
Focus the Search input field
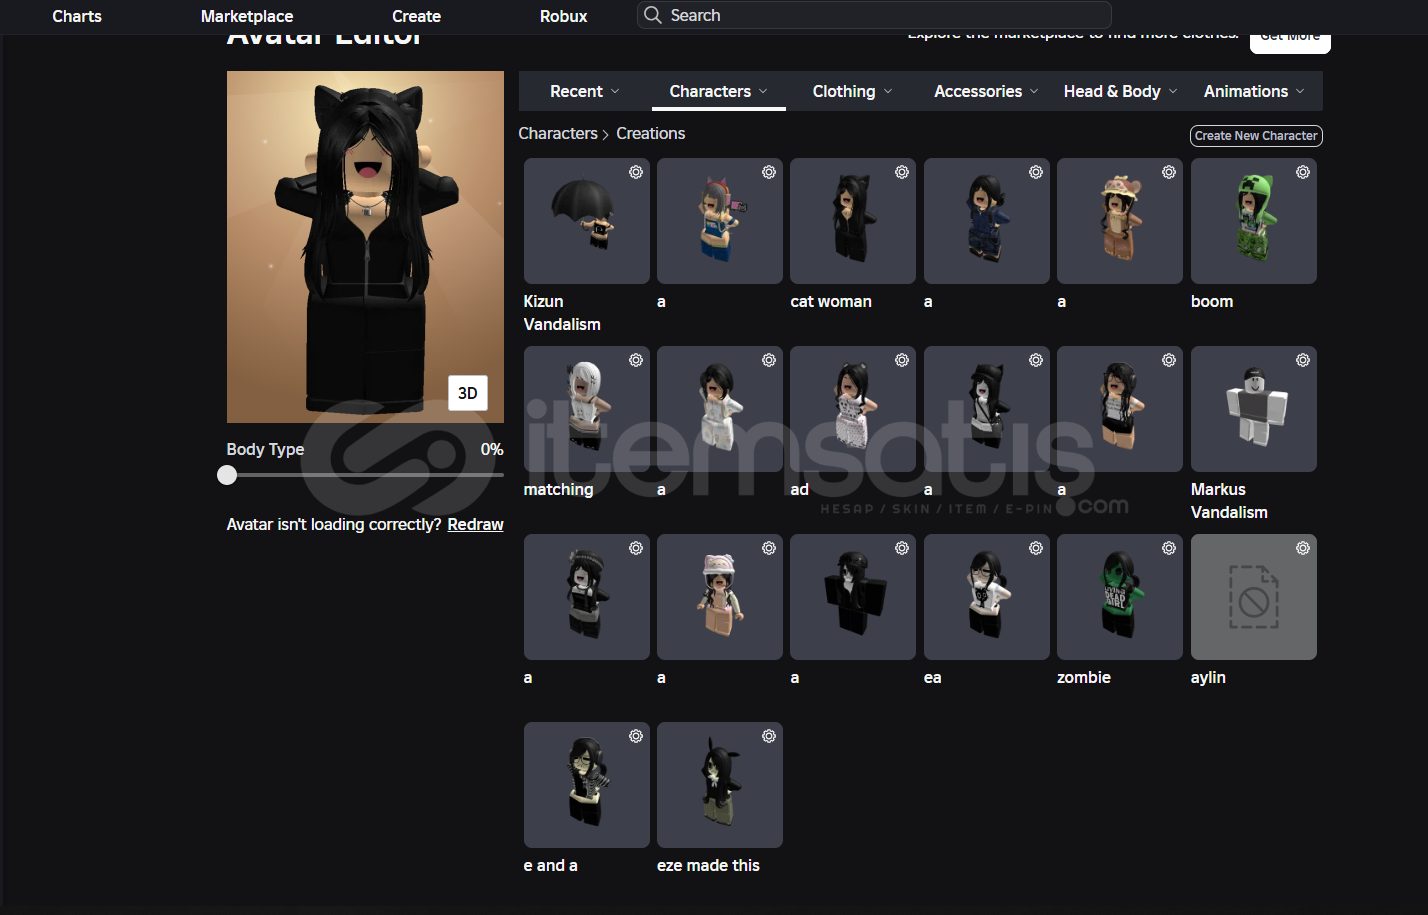tap(874, 15)
